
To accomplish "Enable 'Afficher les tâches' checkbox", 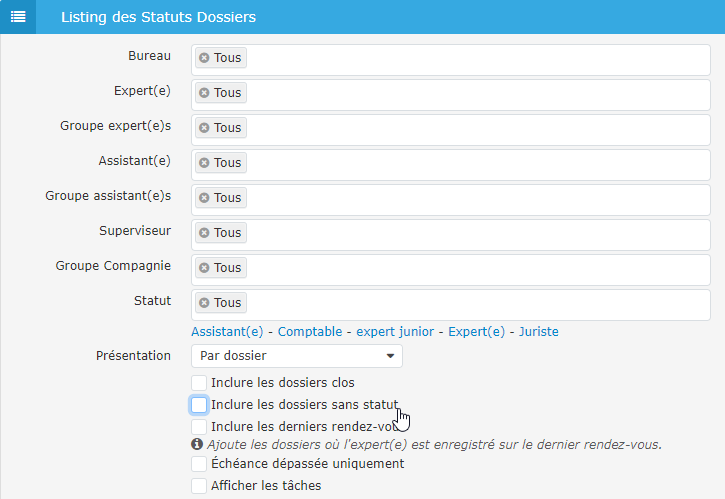I will tap(199, 486).
